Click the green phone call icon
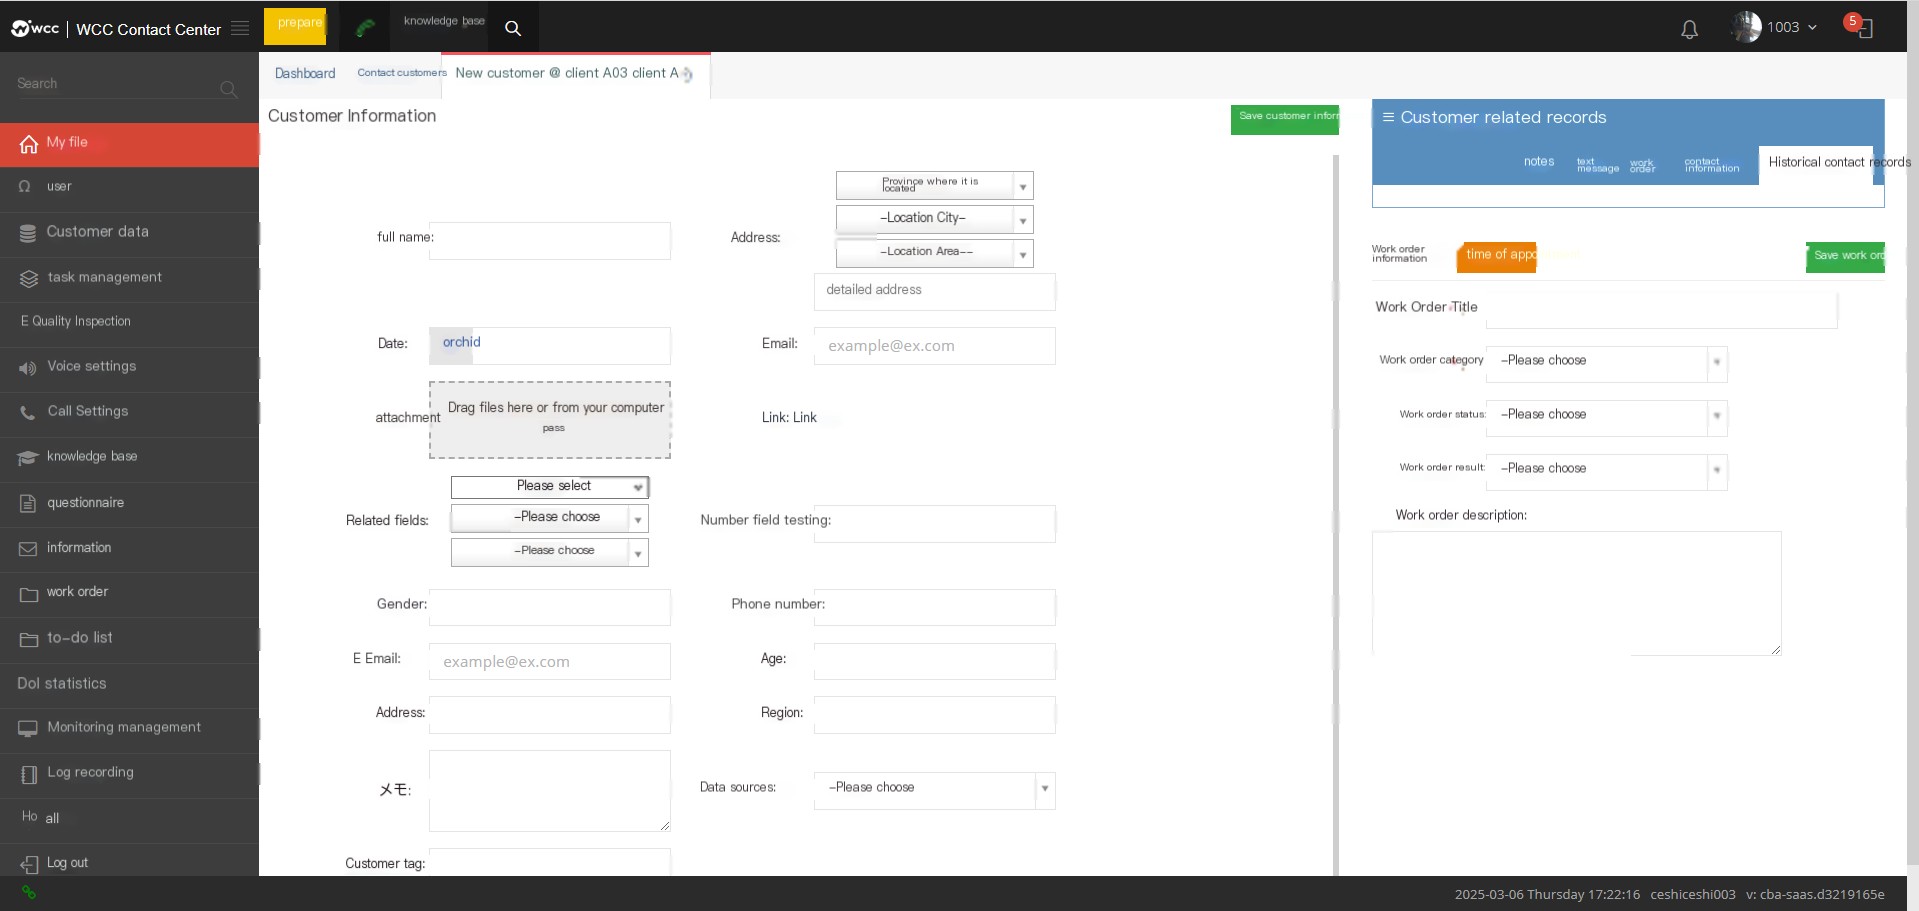The image size is (1919, 911). tap(365, 28)
